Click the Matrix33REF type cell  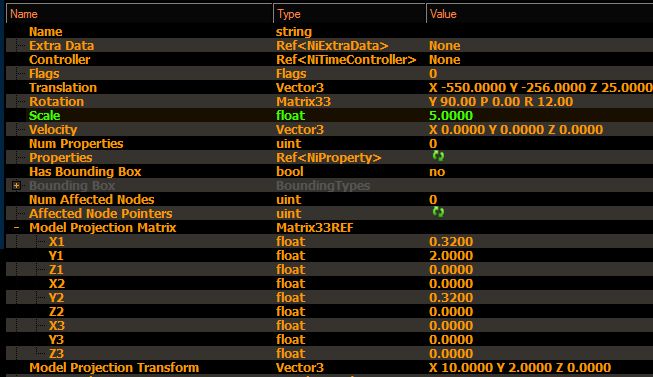(x=314, y=227)
